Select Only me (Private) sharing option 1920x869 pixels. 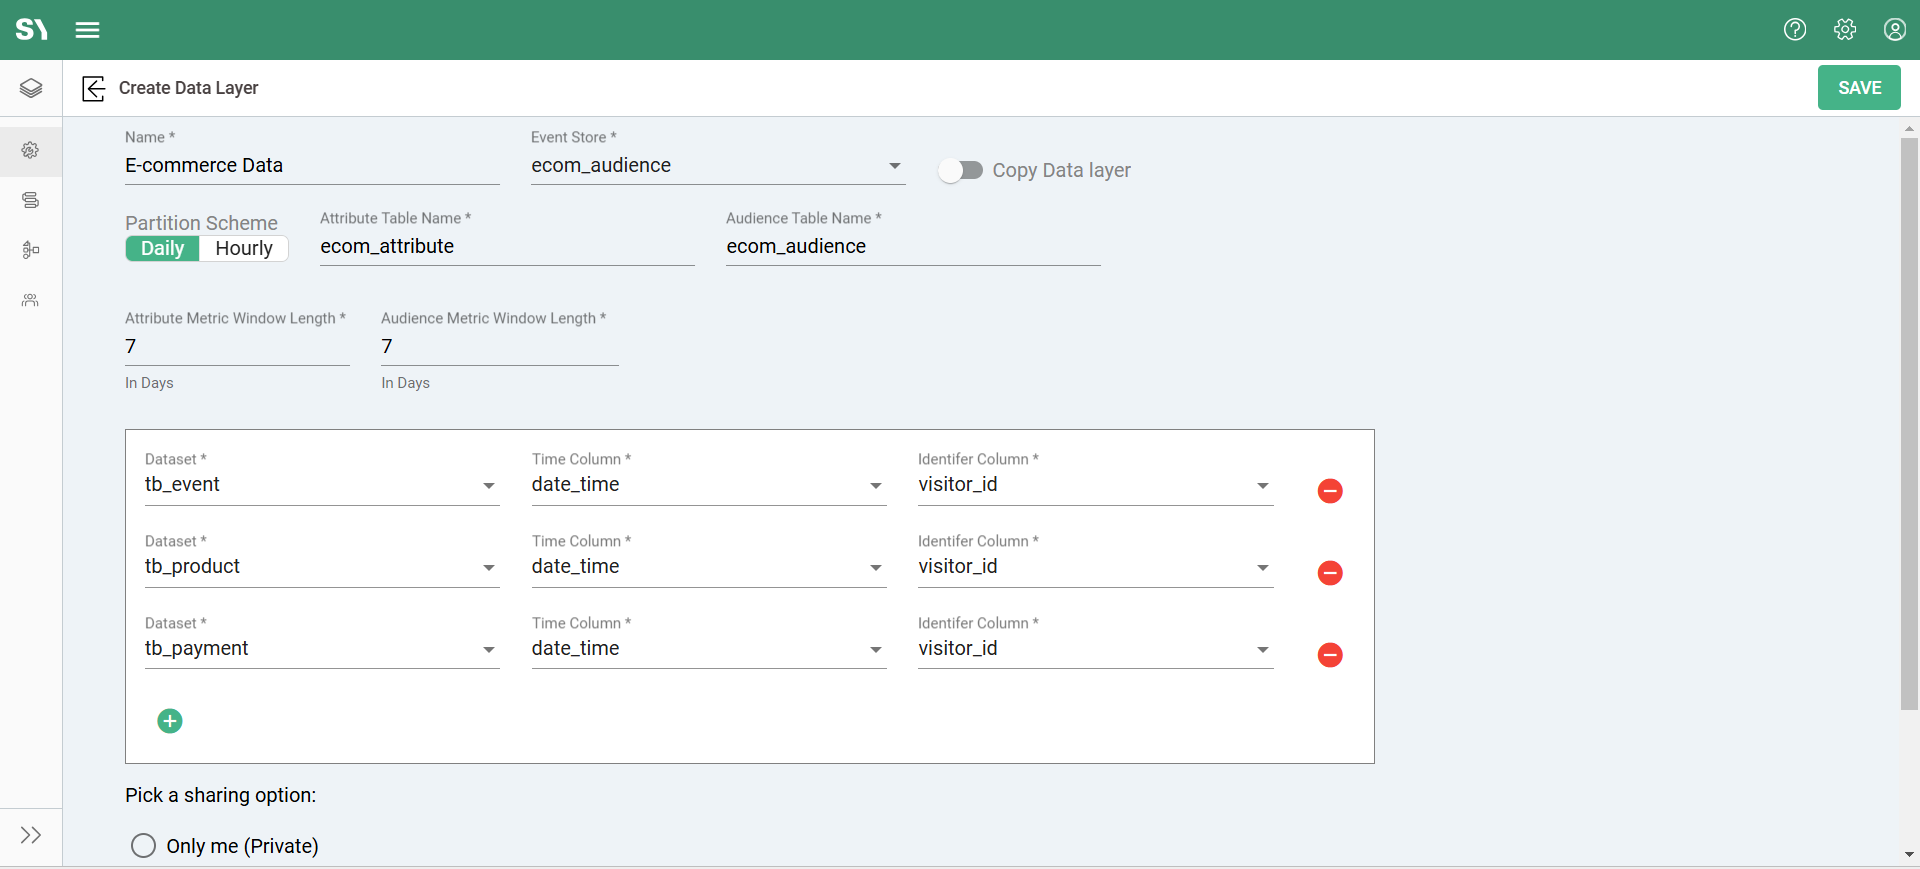[x=144, y=846]
